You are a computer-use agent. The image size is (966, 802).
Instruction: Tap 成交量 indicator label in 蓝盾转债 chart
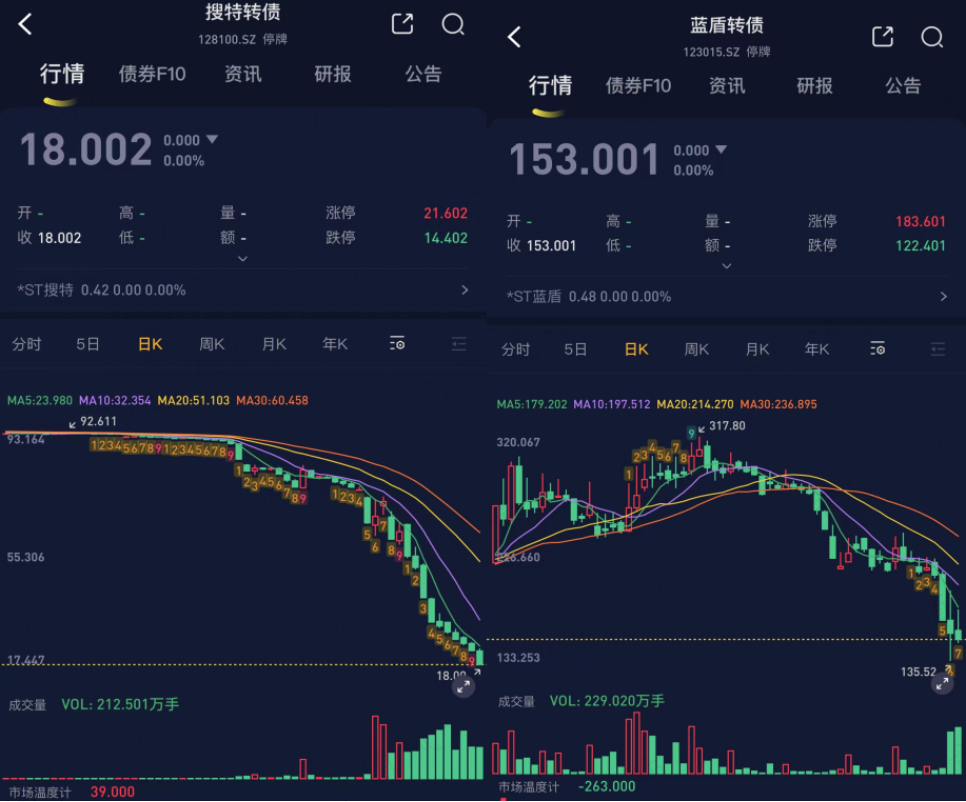point(516,702)
